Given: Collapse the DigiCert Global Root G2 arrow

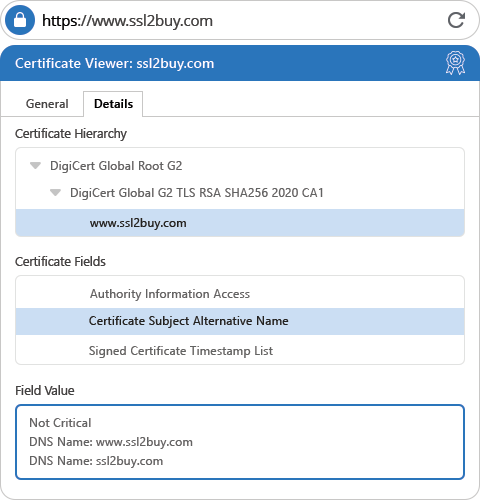Looking at the screenshot, I should coord(35,165).
